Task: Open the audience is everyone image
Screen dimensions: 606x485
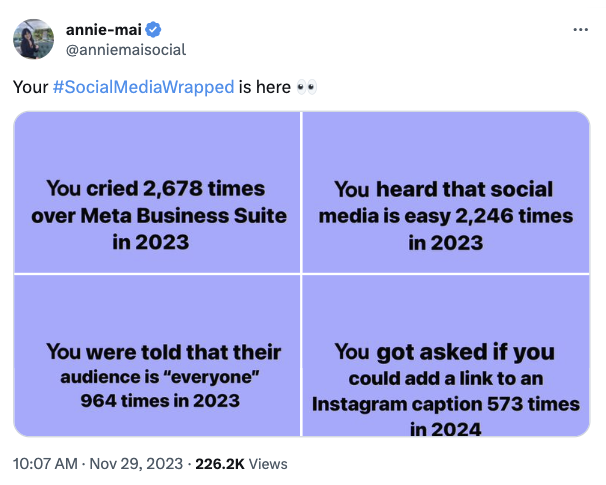Action: pos(157,356)
